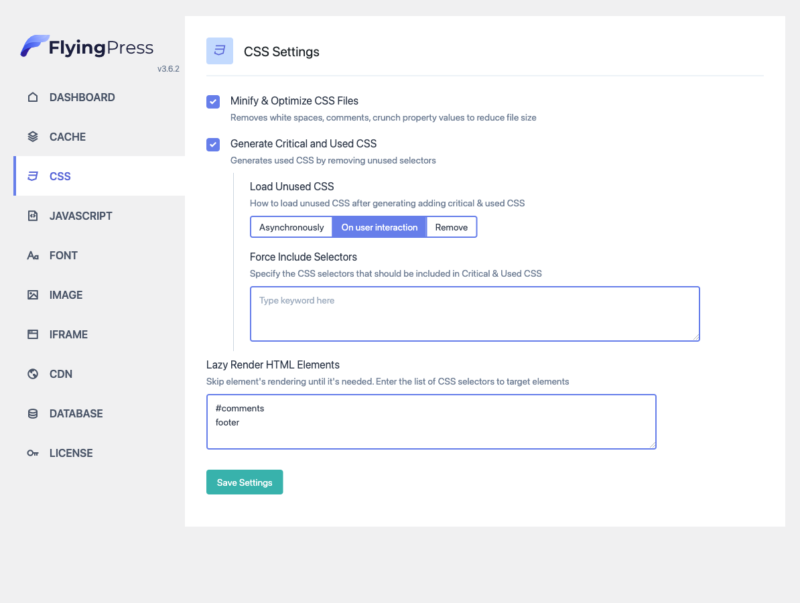Open JavaScript settings via its sidebar icon
This screenshot has height=603, width=800.
coord(31,215)
